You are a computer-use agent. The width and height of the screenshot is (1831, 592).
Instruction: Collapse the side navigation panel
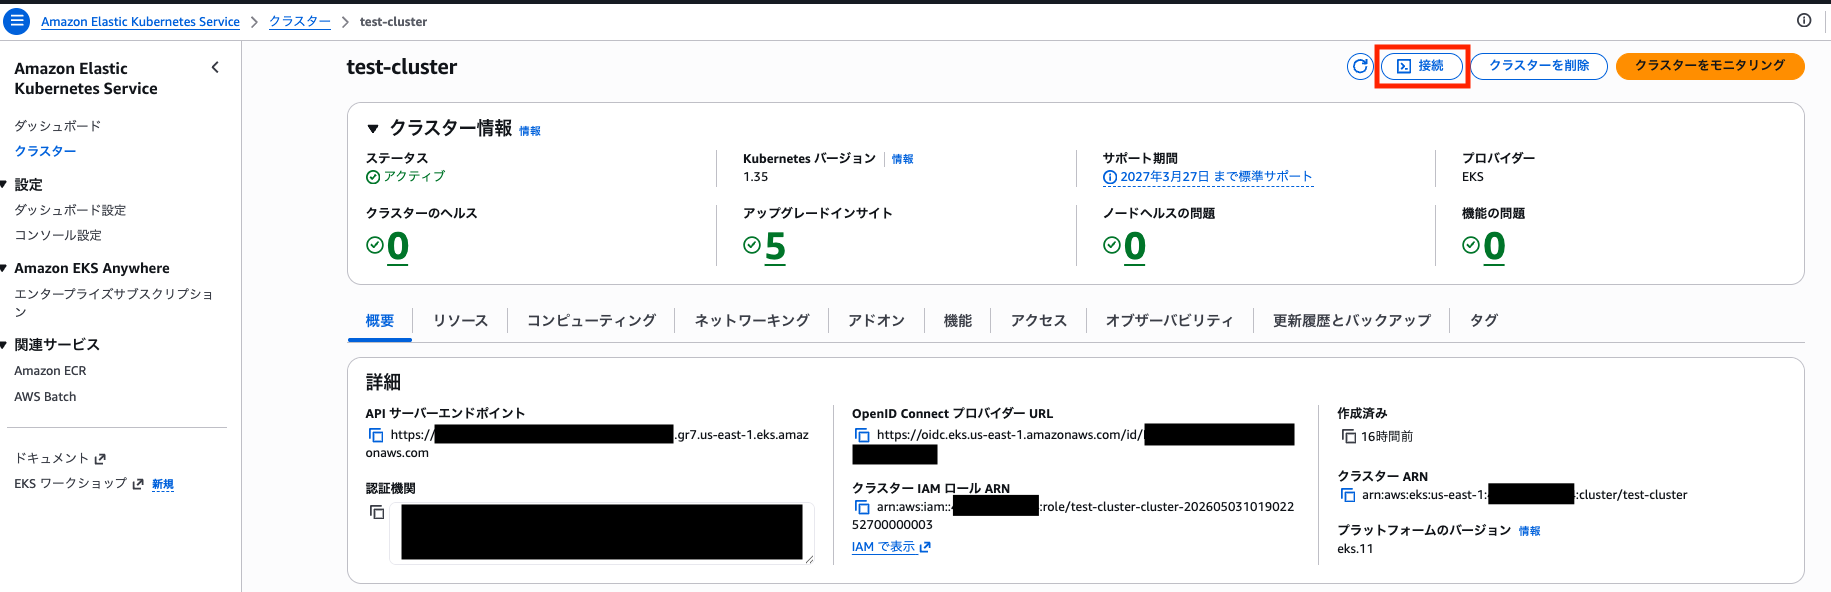click(215, 67)
